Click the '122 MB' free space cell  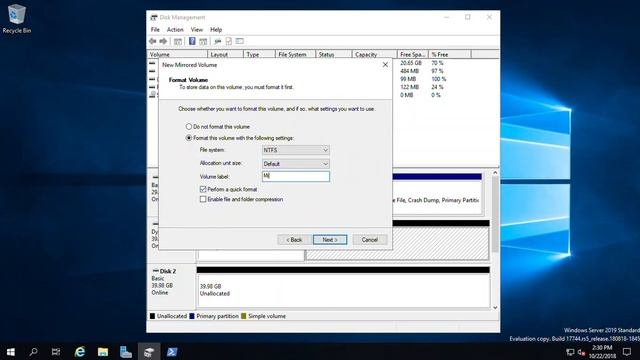409,87
